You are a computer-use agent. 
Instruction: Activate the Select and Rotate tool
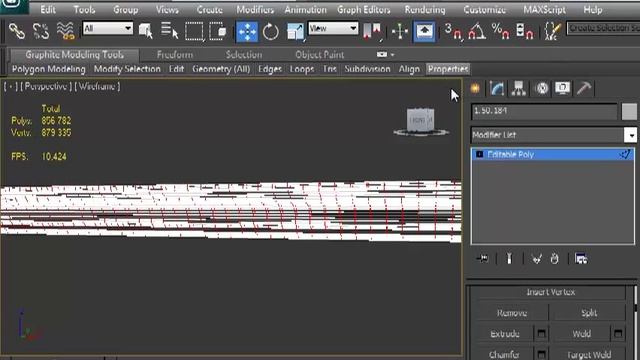(x=270, y=32)
